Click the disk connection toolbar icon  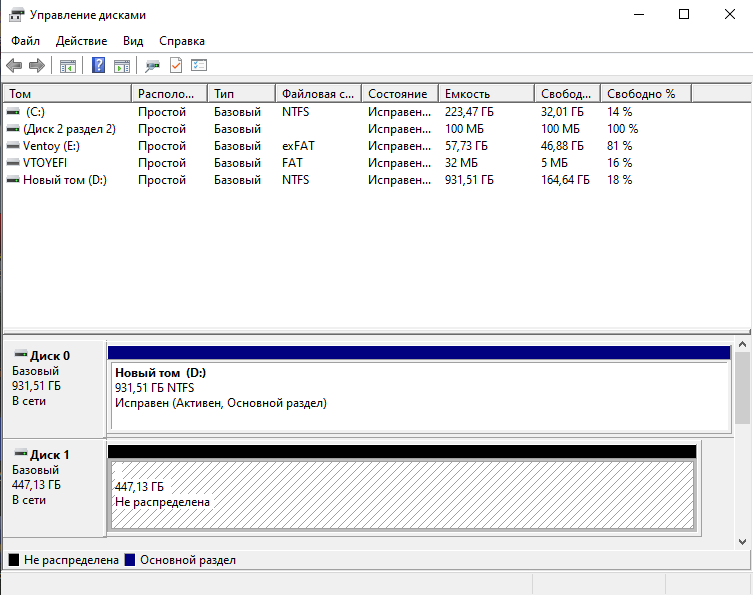coord(152,66)
